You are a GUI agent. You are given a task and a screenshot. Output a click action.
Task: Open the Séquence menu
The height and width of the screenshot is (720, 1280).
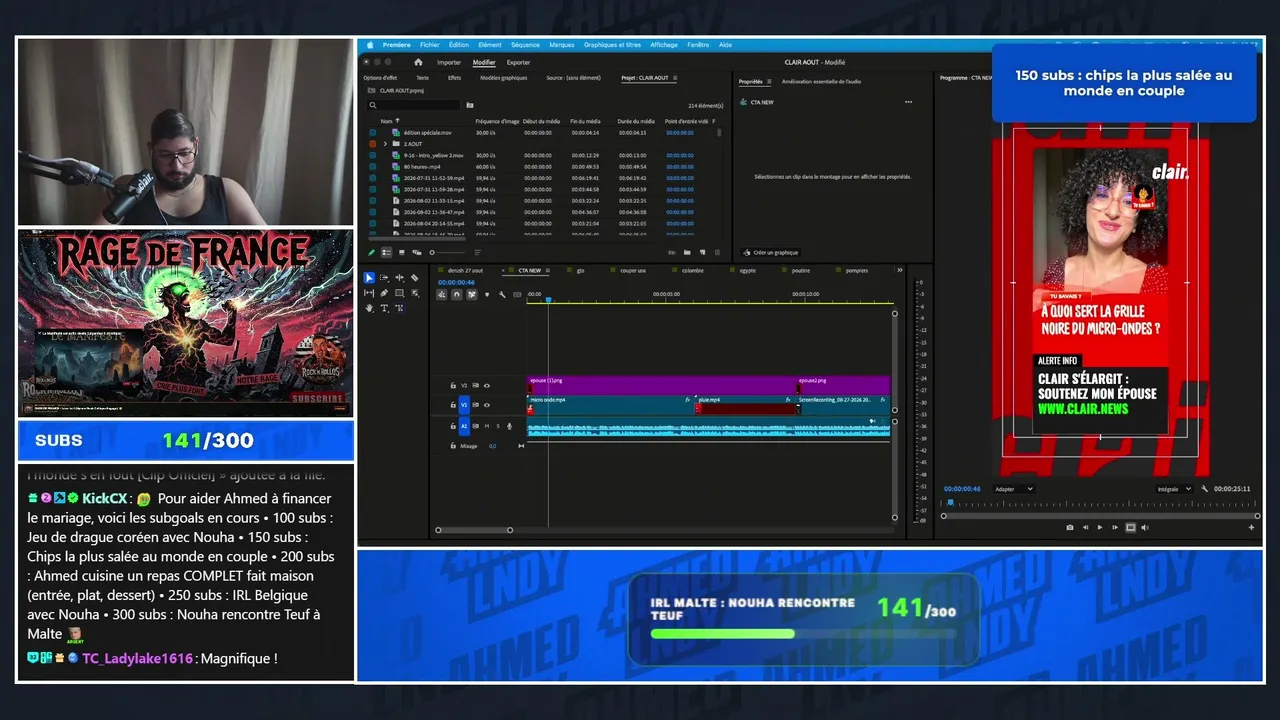tap(525, 45)
